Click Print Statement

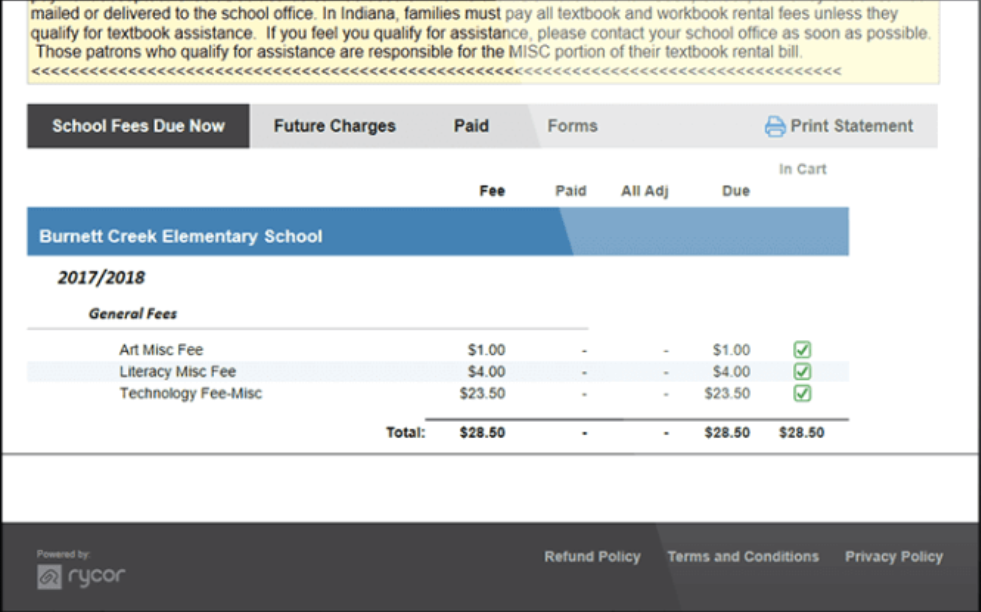click(x=852, y=126)
